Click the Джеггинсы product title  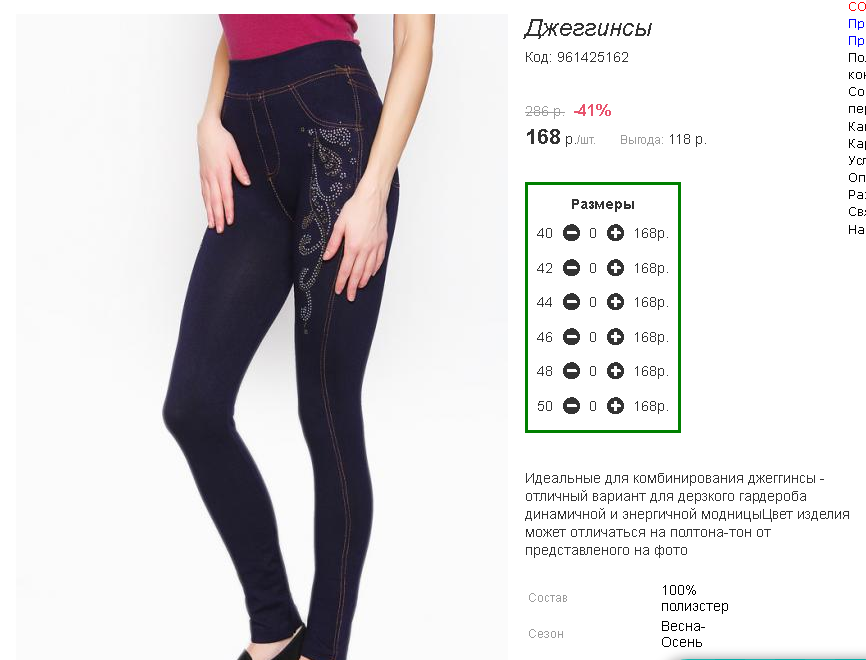pyautogui.click(x=588, y=28)
